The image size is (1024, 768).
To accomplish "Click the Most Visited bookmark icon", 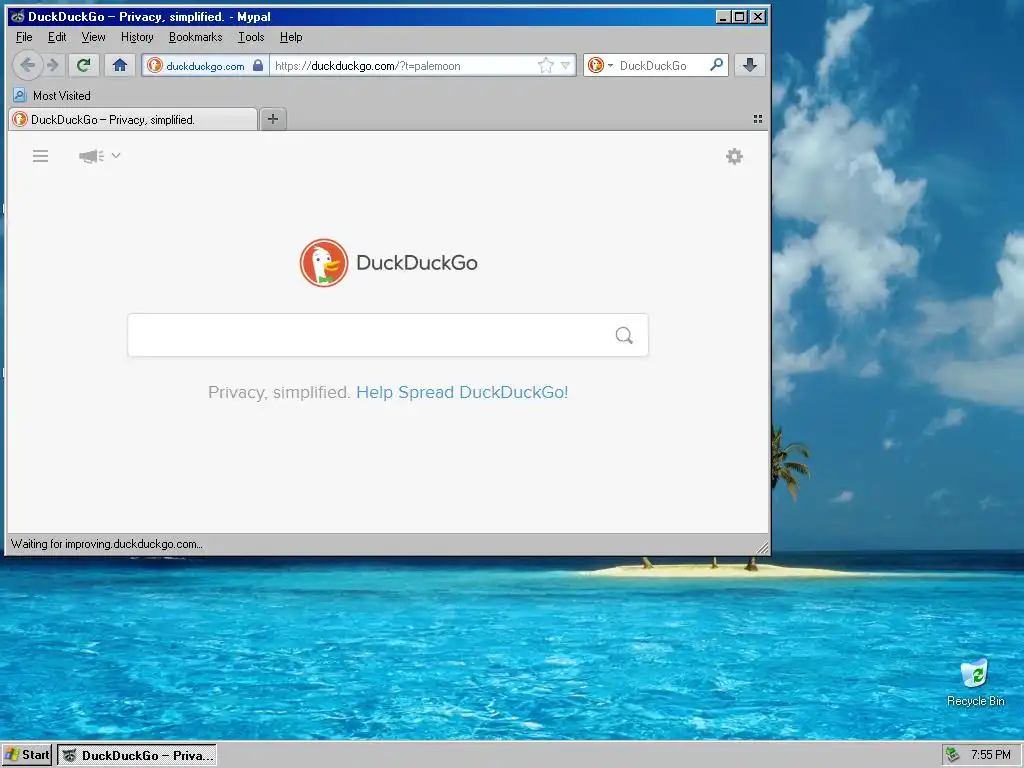I will point(20,95).
